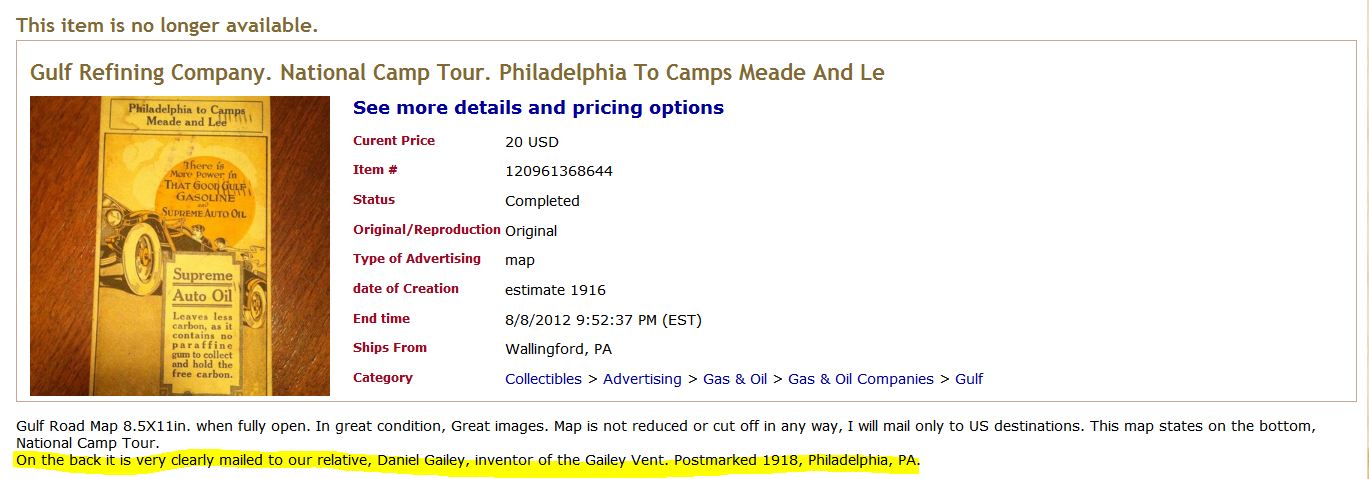Click 'Wallingford, PA' ships-from value
1369x479 pixels.
[x=558, y=349]
